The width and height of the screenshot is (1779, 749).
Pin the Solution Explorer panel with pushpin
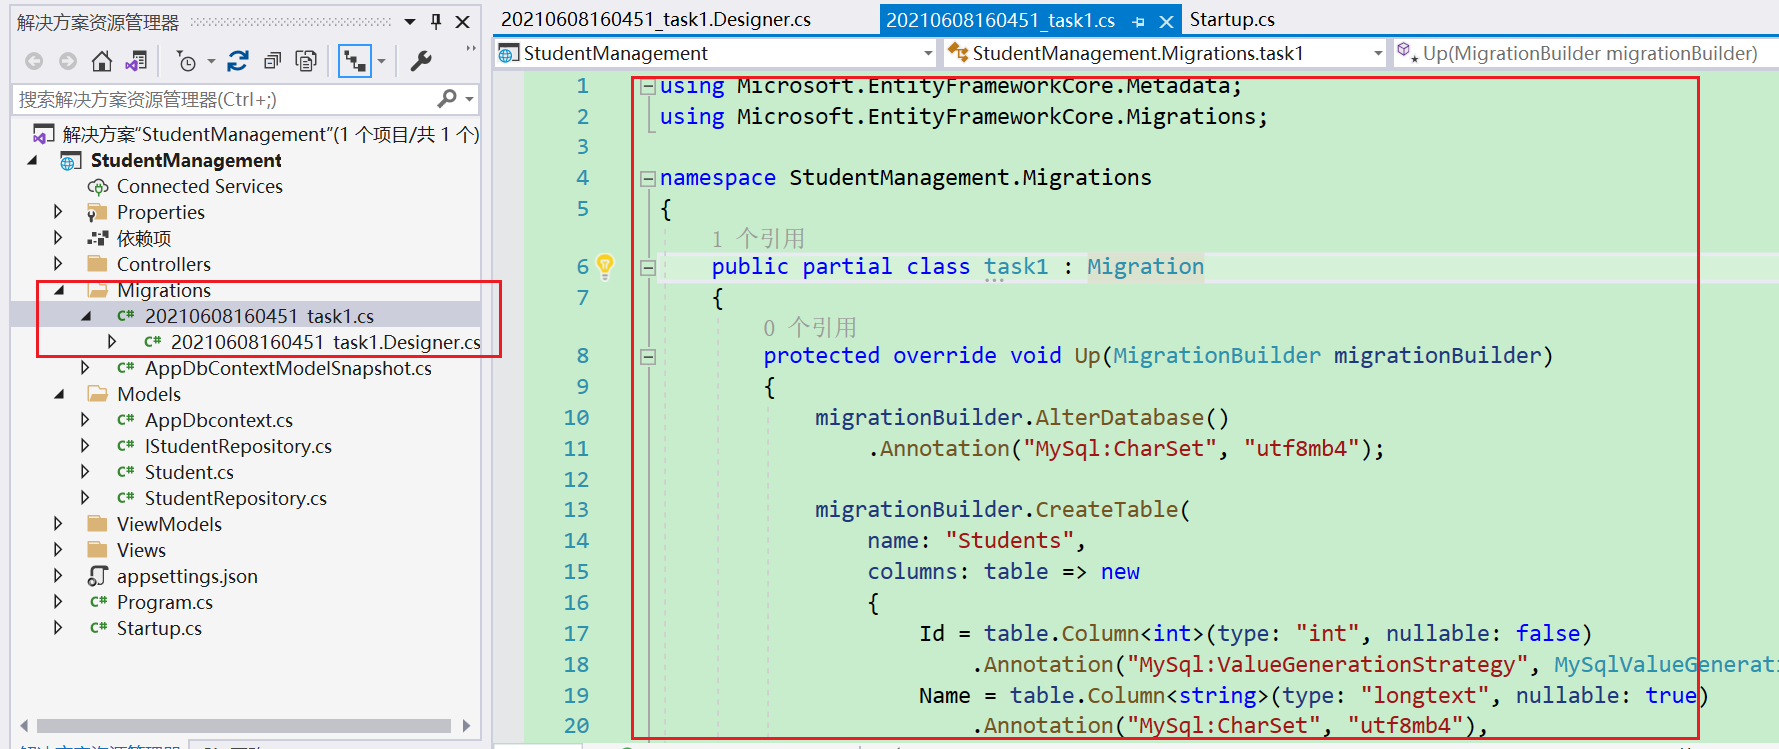point(436,21)
